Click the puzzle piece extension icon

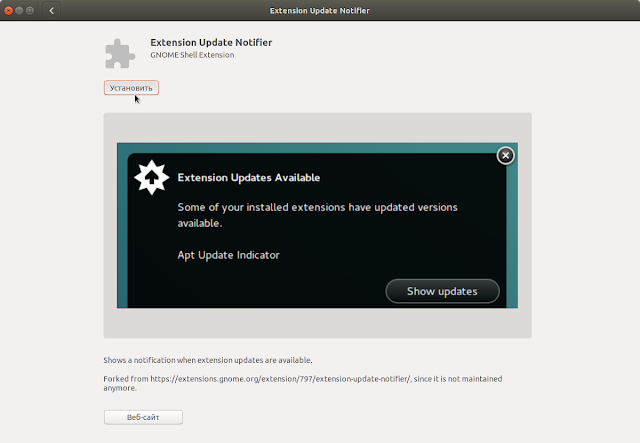[120, 53]
